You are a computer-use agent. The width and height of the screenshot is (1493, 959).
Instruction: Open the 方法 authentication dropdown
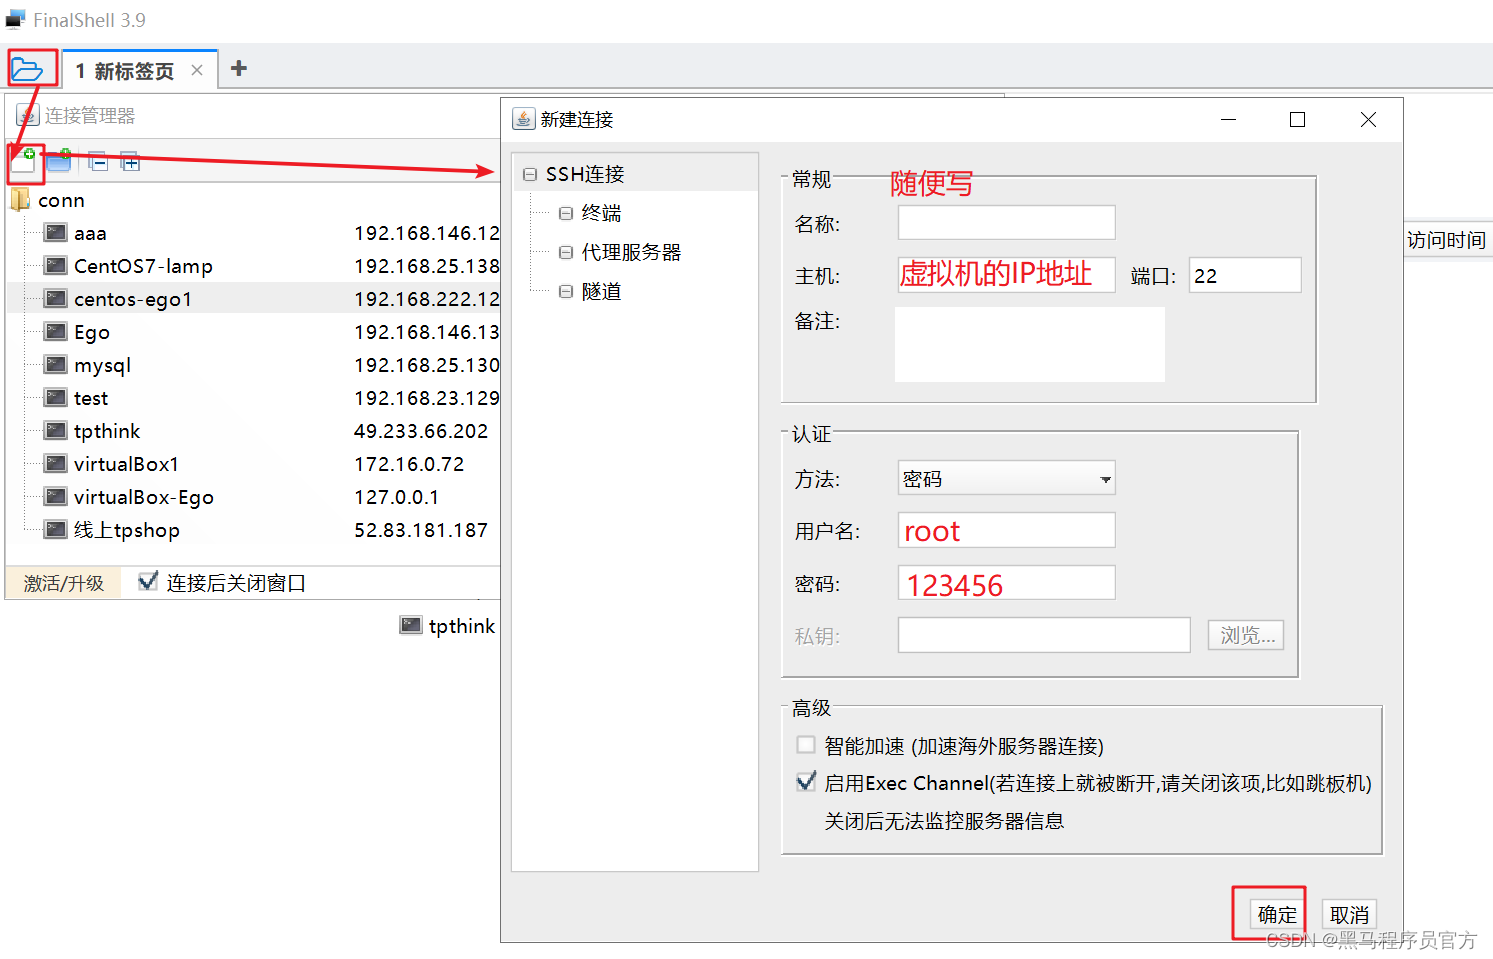pos(1006,479)
